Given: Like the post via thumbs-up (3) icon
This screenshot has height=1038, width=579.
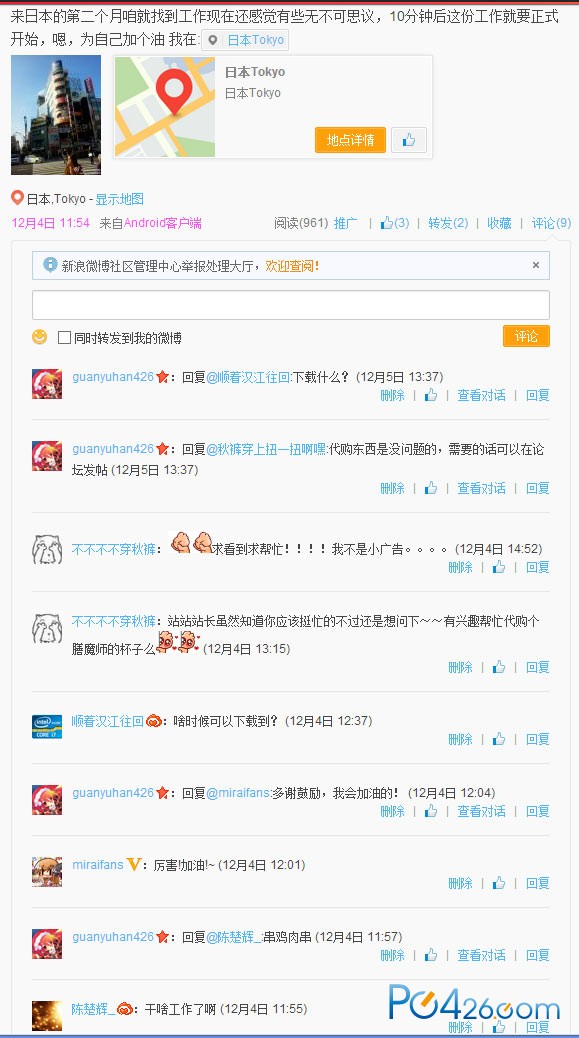Looking at the screenshot, I should click(395, 223).
